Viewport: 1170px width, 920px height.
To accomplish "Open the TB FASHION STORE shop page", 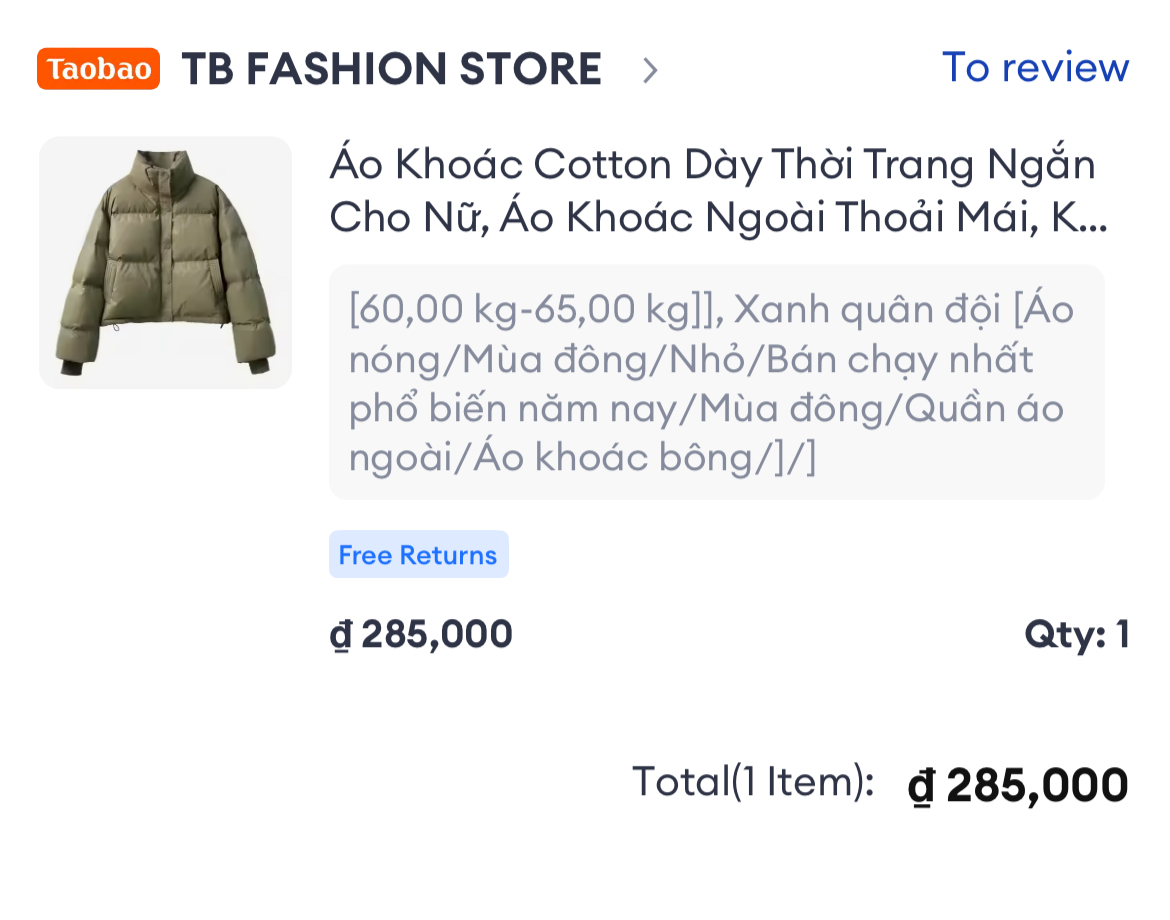I will pyautogui.click(x=391, y=69).
